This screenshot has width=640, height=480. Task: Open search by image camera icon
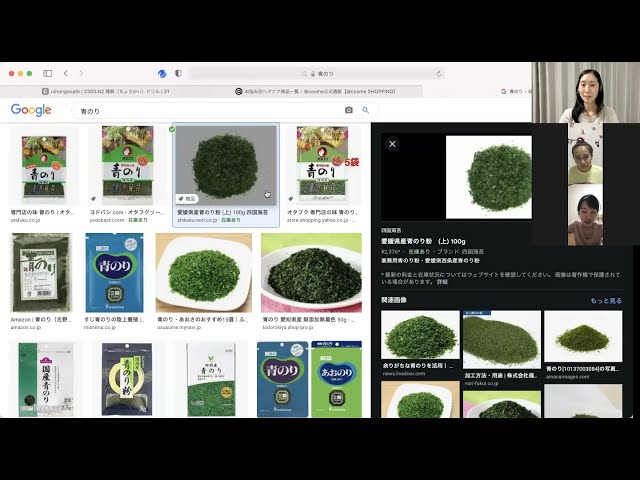pyautogui.click(x=349, y=110)
